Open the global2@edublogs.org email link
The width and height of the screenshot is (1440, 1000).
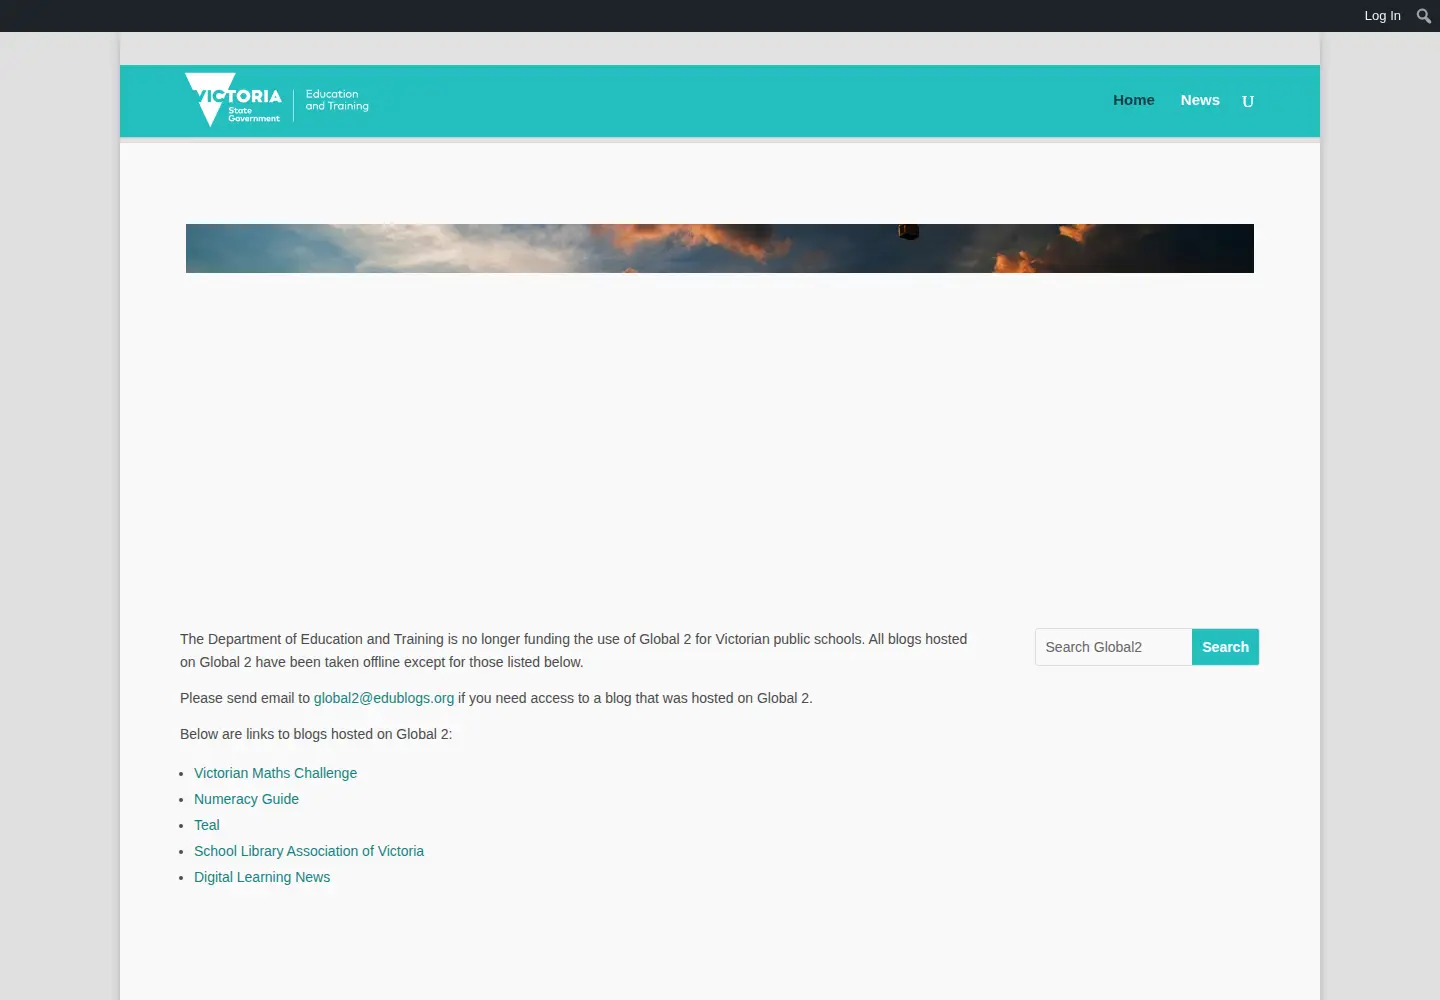click(384, 698)
